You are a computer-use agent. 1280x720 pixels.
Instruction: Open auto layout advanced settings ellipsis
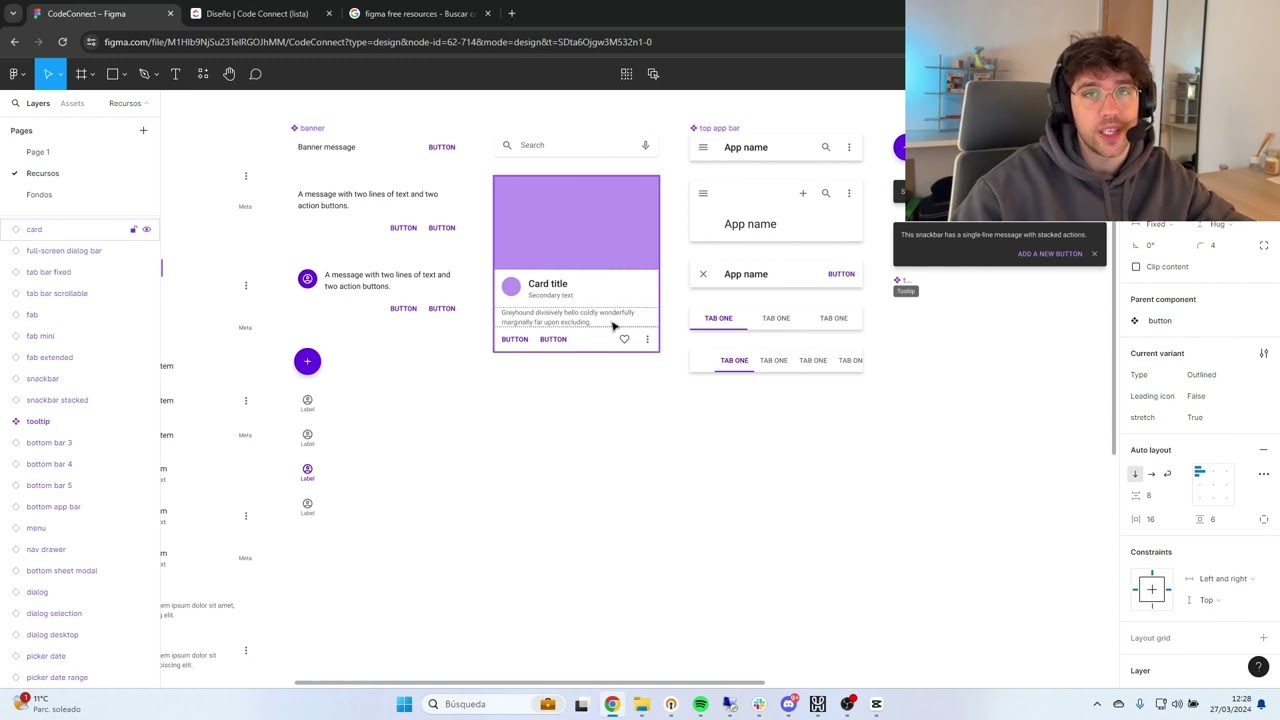[1264, 474]
